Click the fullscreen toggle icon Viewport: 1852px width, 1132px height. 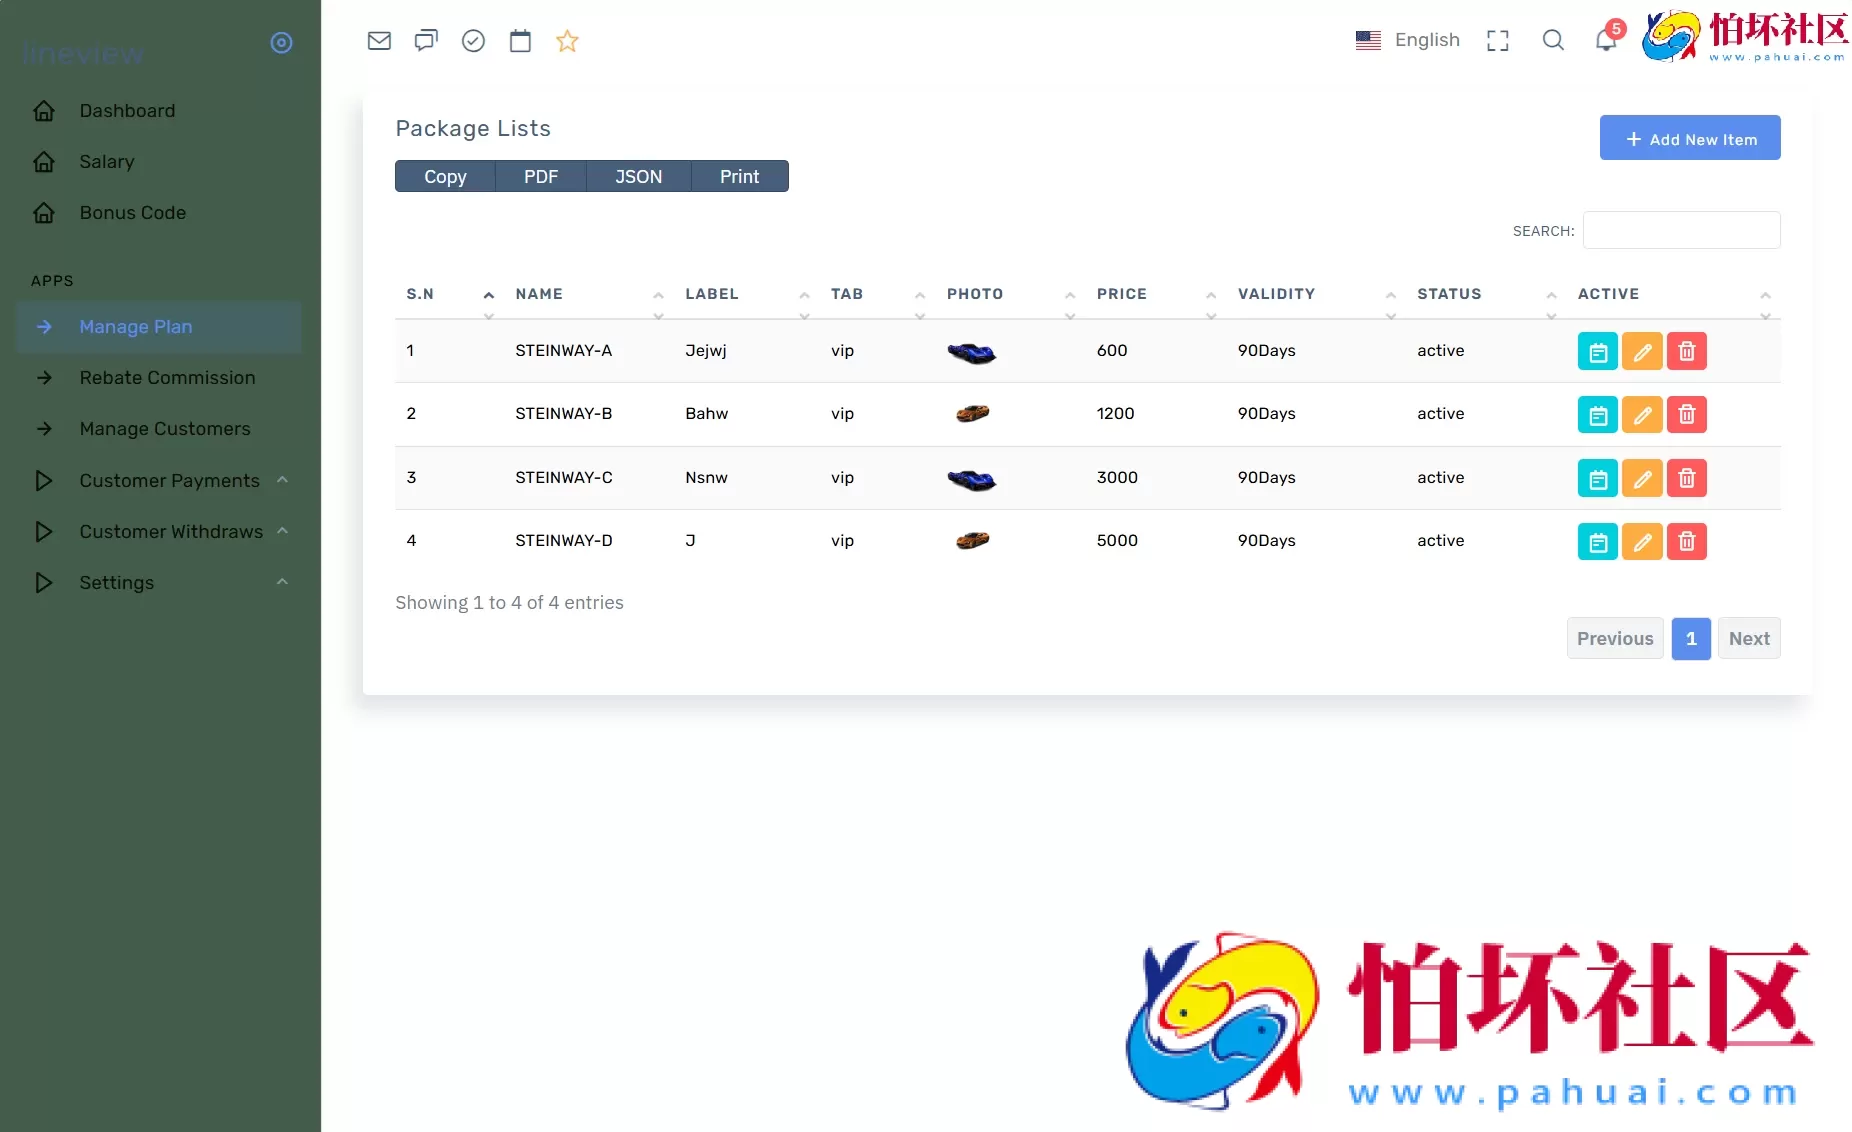(1497, 41)
